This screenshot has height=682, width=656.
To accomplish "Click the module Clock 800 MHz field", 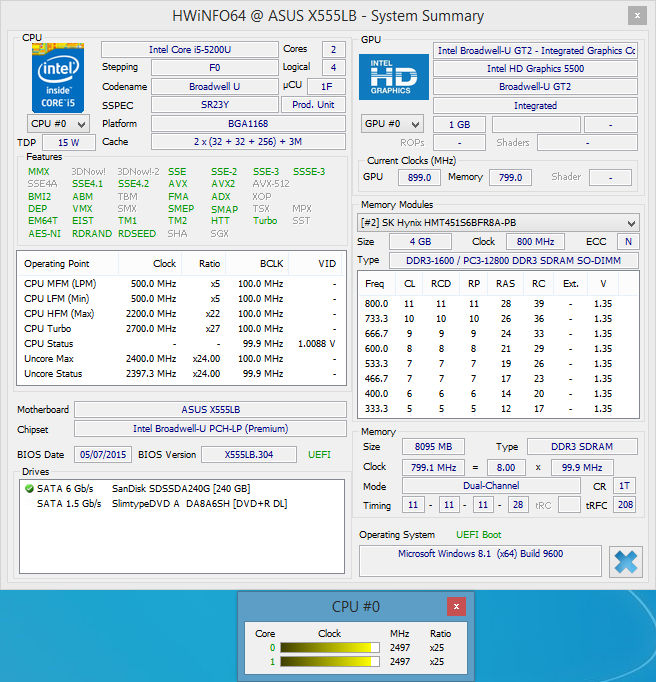I will click(x=536, y=242).
